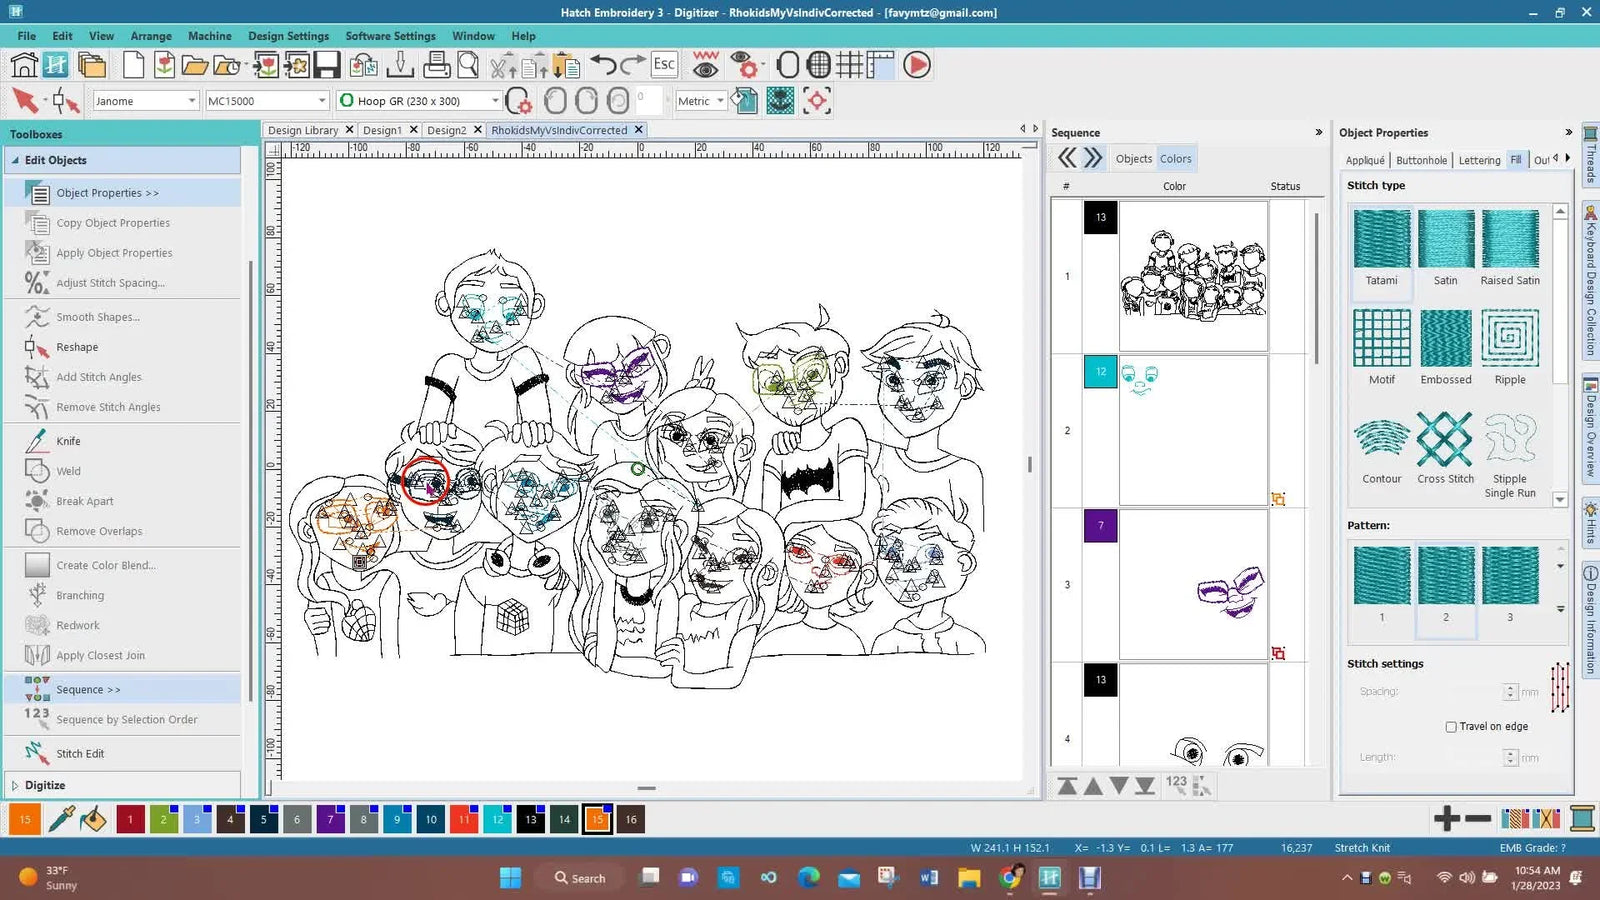Toggle the show hoop icon
The height and width of the screenshot is (900, 1600).
coord(788,66)
